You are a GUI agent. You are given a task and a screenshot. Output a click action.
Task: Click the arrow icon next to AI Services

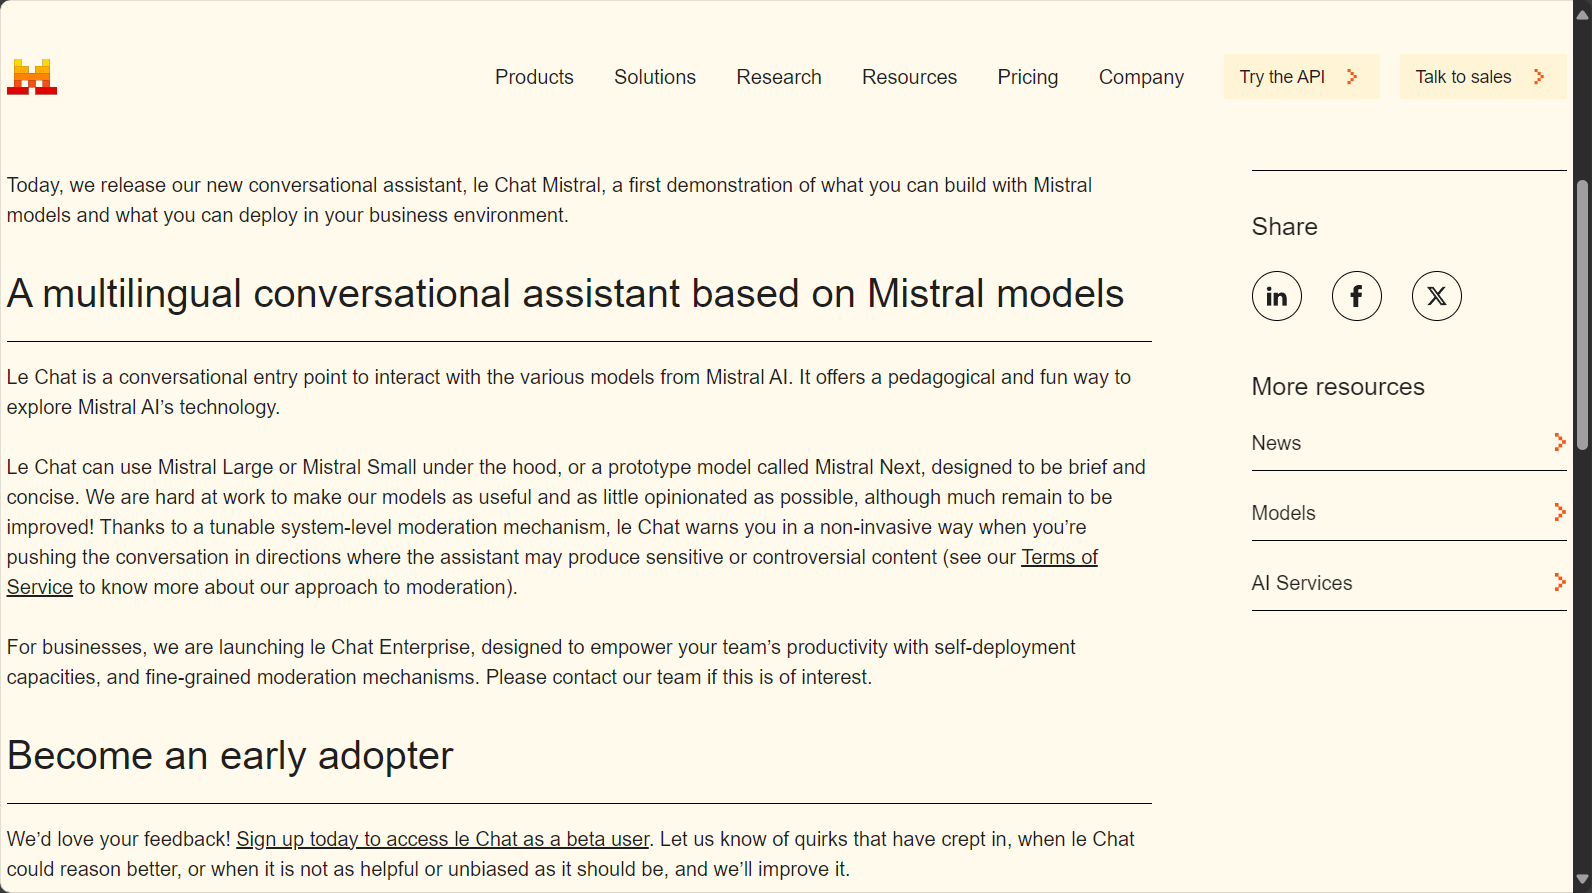pos(1559,582)
